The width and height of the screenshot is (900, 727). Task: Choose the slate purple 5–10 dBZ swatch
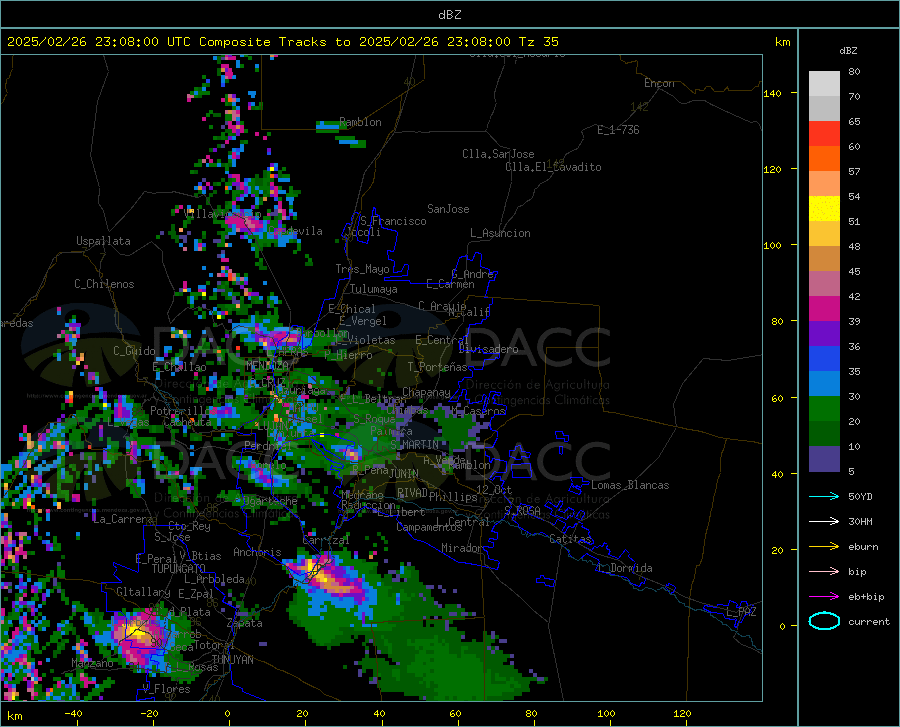pos(824,459)
